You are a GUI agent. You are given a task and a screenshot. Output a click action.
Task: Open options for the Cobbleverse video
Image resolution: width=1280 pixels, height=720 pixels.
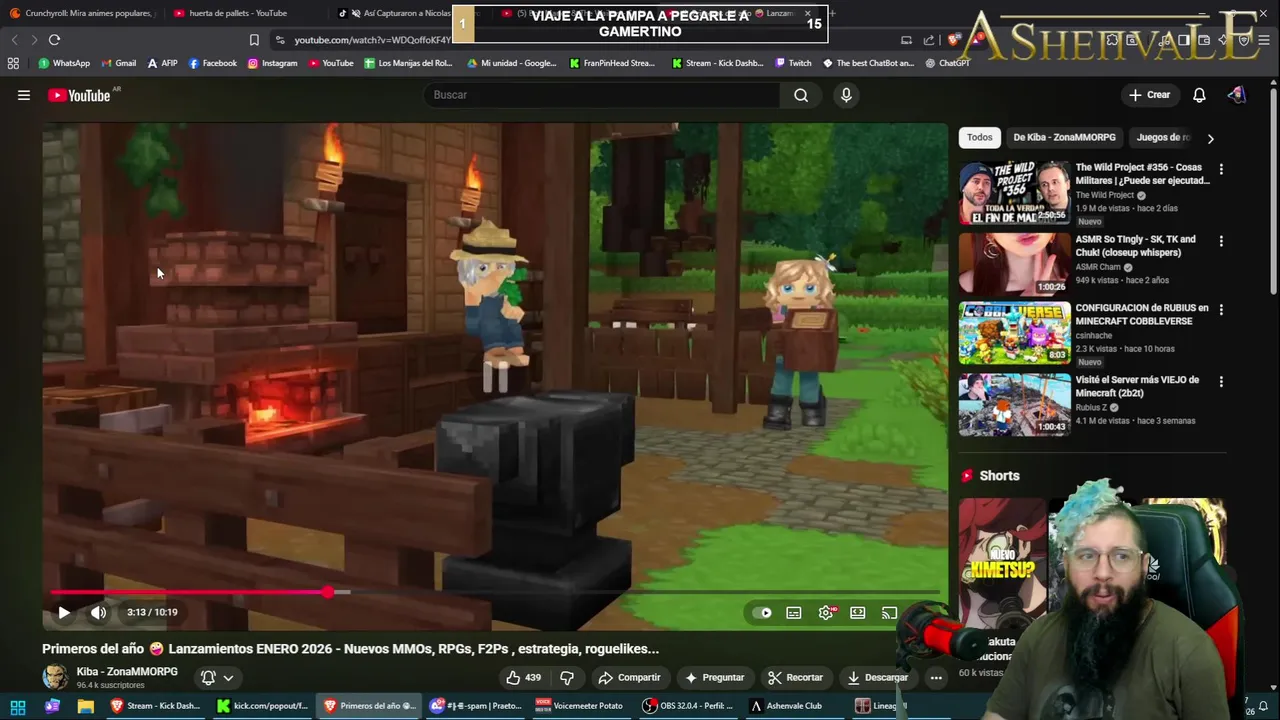(1221, 310)
